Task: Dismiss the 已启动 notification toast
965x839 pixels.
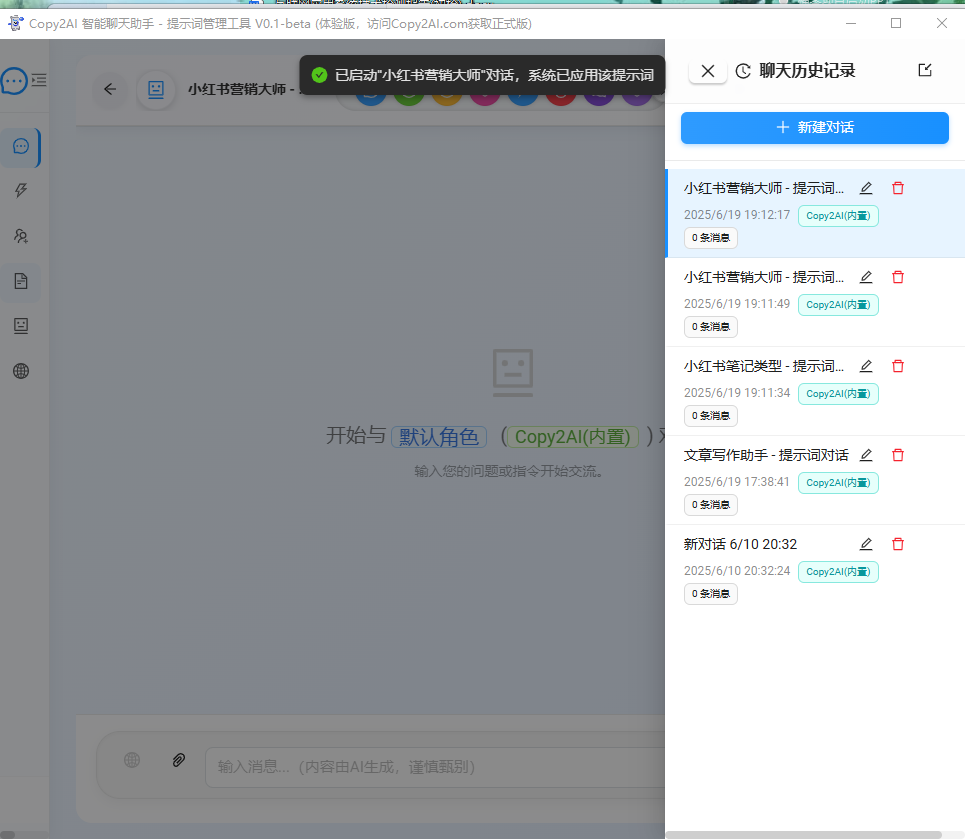Action: [482, 75]
